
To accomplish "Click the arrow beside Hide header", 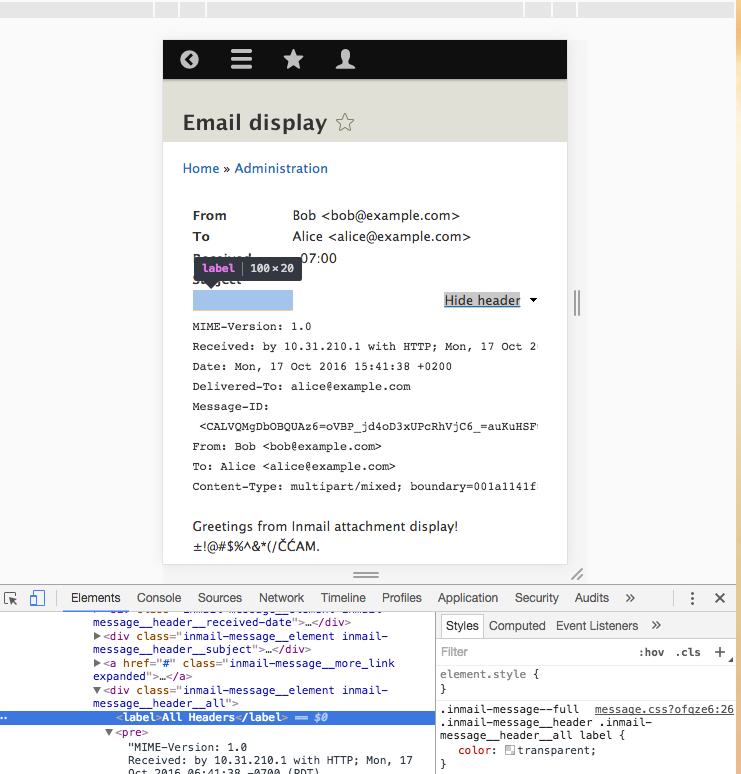I will pos(533,300).
